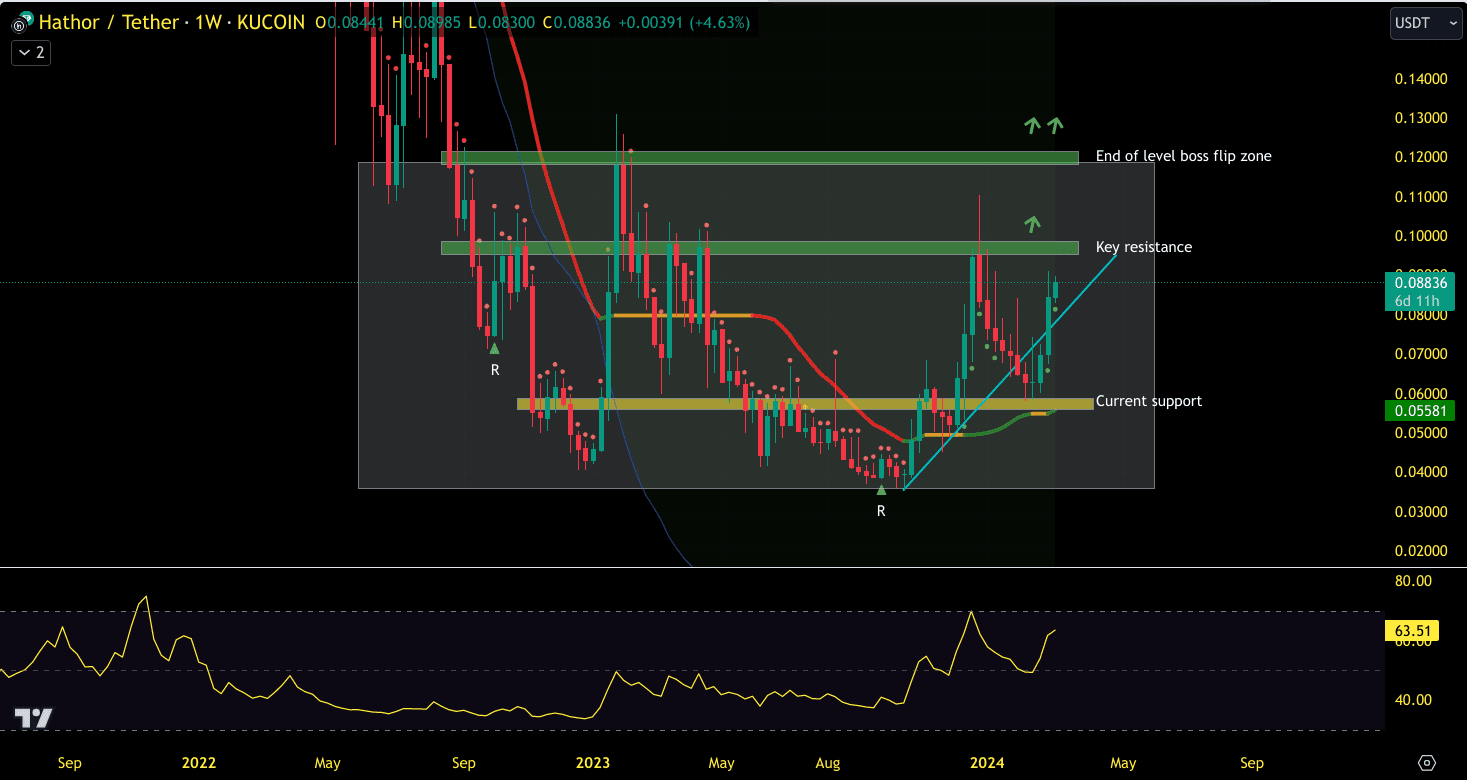Select the 'Key resistance' text label
This screenshot has height=782, width=1467.
click(x=1143, y=247)
